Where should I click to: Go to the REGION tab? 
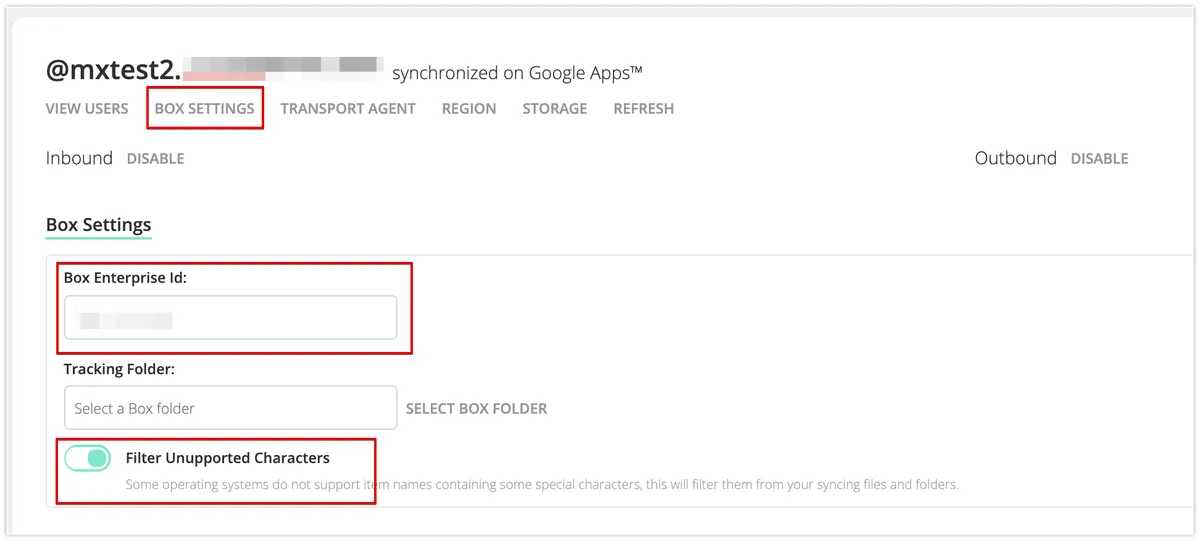(x=469, y=108)
